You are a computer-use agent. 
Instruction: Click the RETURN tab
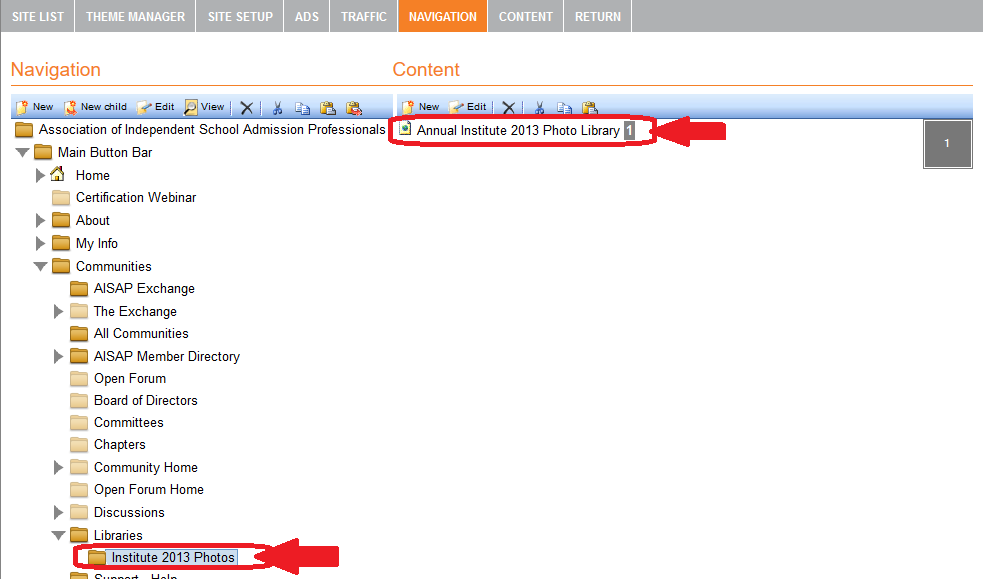pos(597,16)
